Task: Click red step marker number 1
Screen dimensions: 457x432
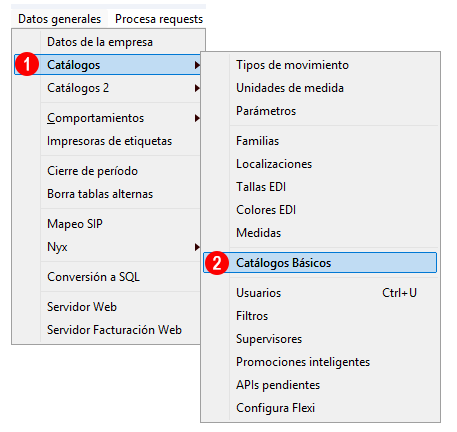Action: tap(27, 64)
